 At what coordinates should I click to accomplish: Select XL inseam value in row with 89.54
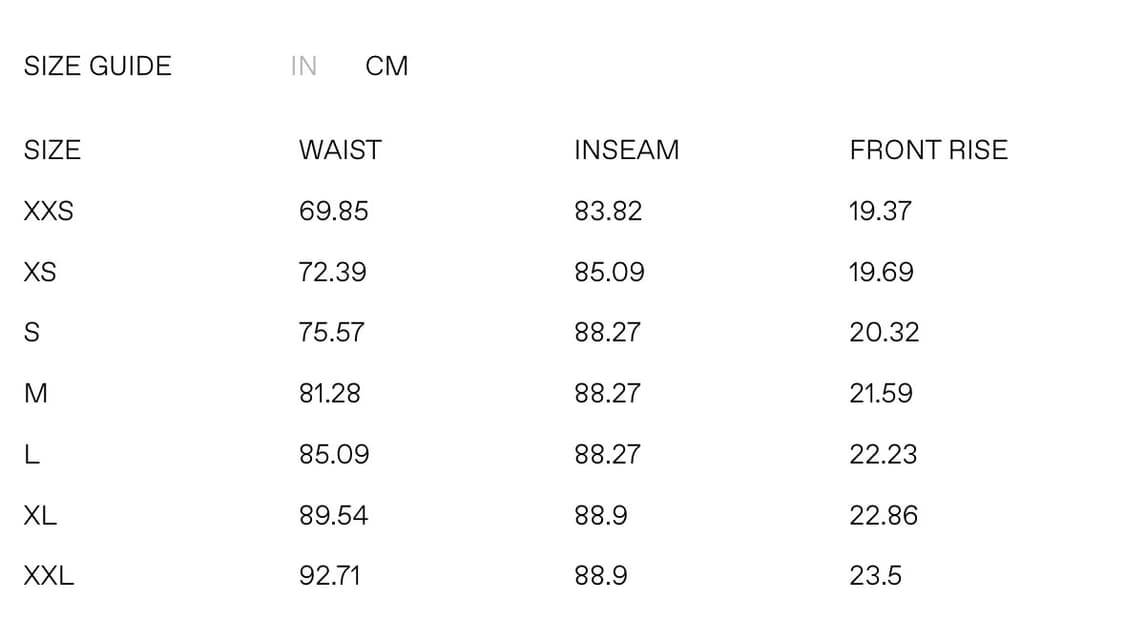click(601, 515)
